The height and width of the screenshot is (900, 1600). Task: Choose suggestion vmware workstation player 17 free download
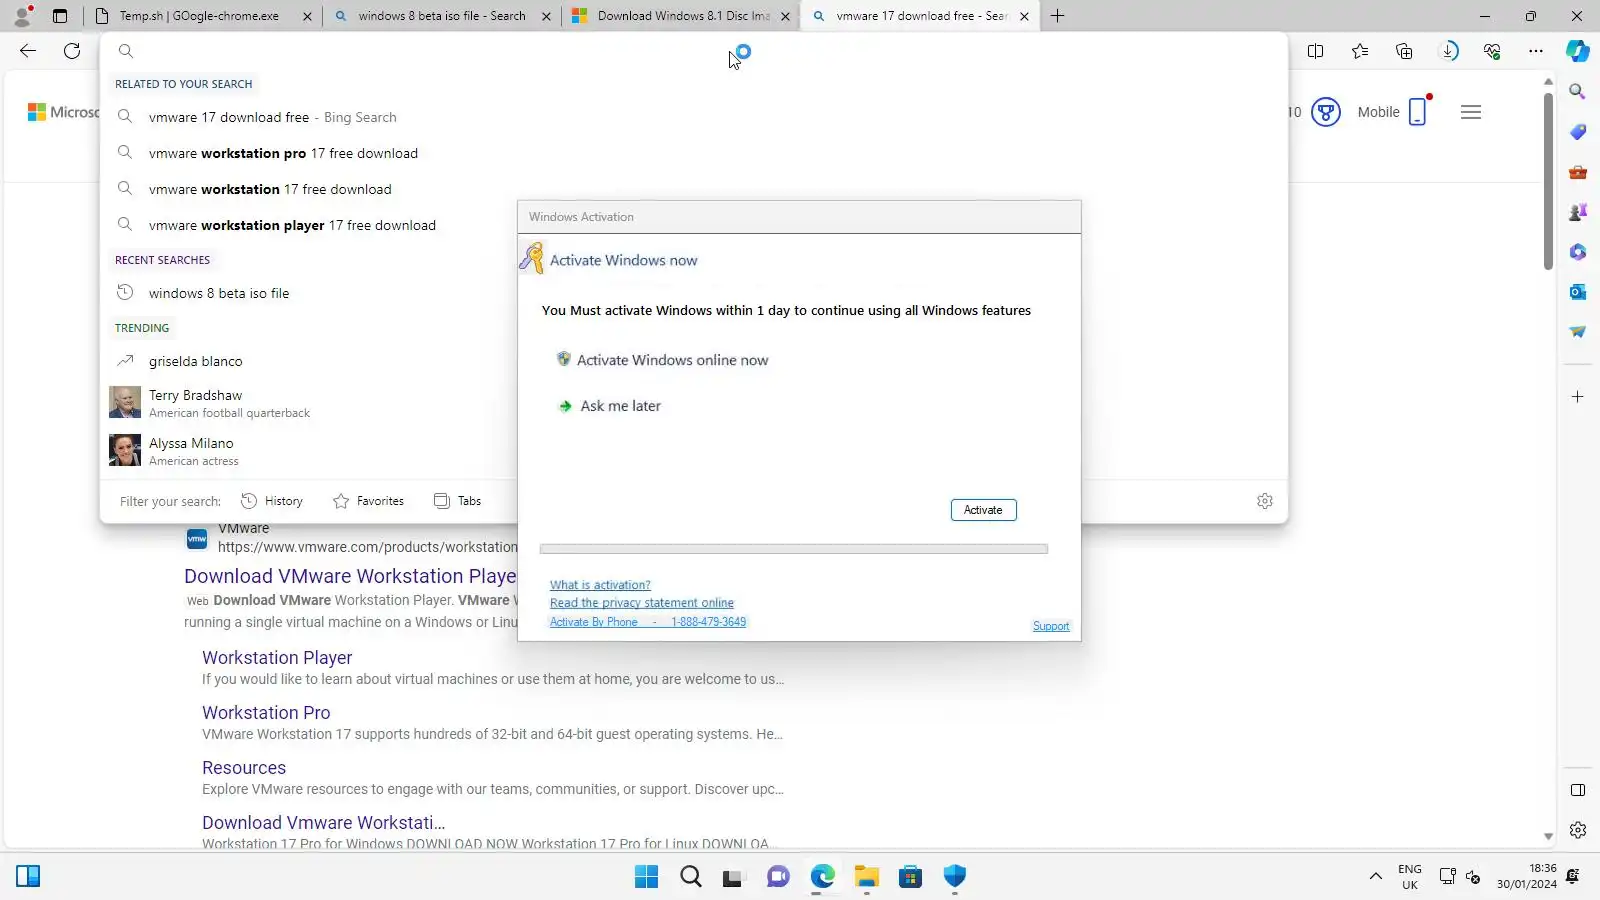click(292, 225)
